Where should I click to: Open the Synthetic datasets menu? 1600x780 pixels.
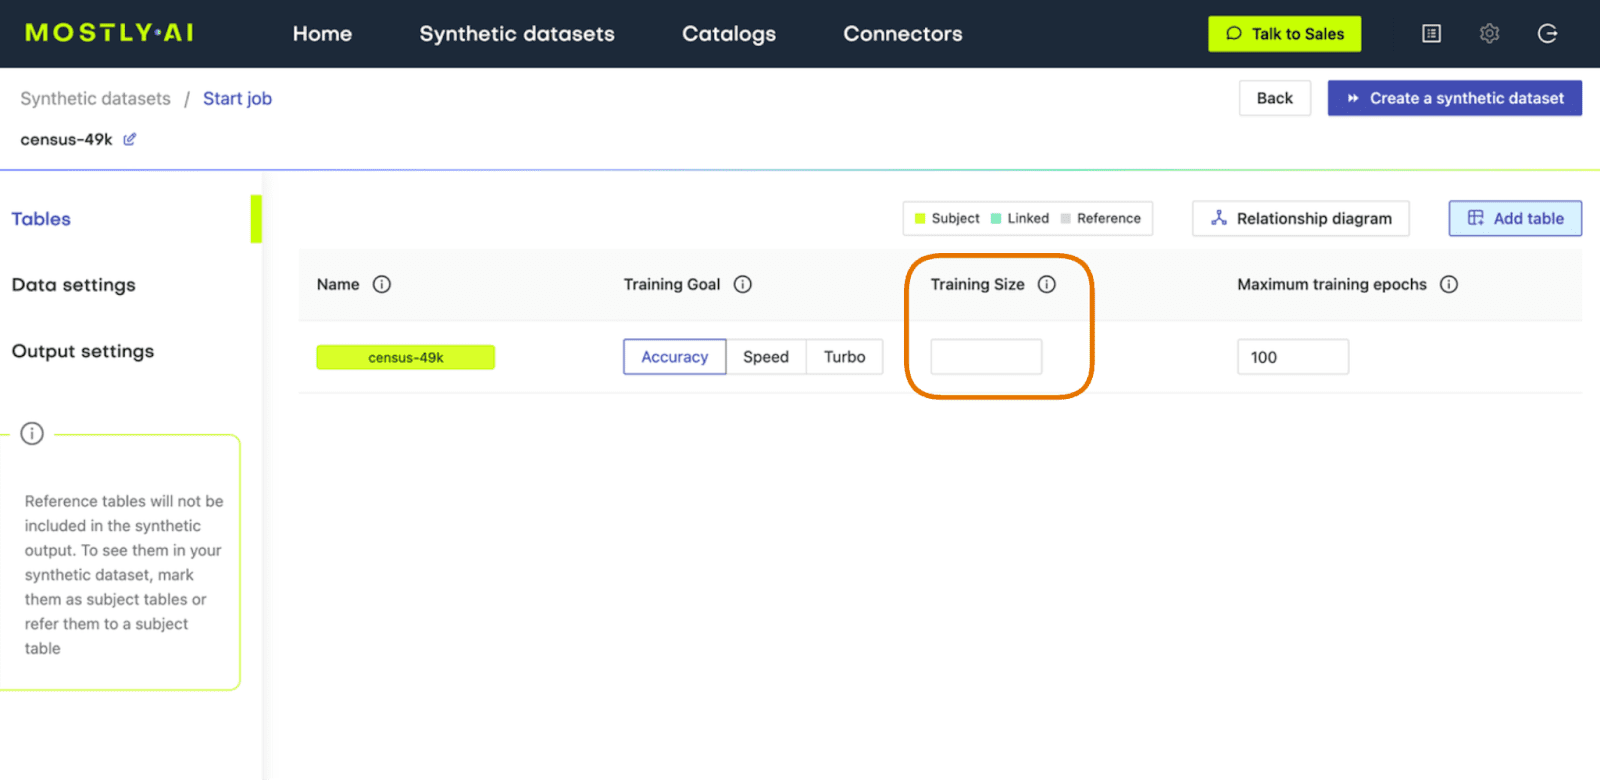(517, 34)
